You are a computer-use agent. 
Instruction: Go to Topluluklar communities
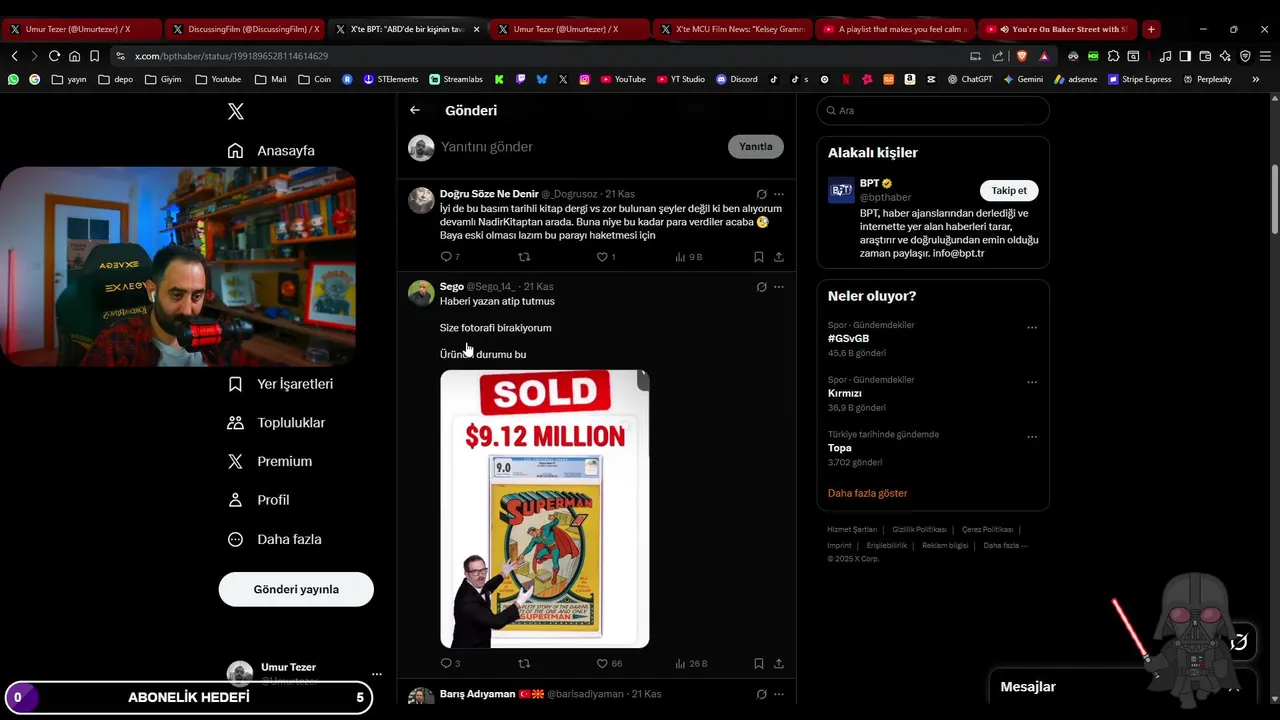[x=276, y=423]
